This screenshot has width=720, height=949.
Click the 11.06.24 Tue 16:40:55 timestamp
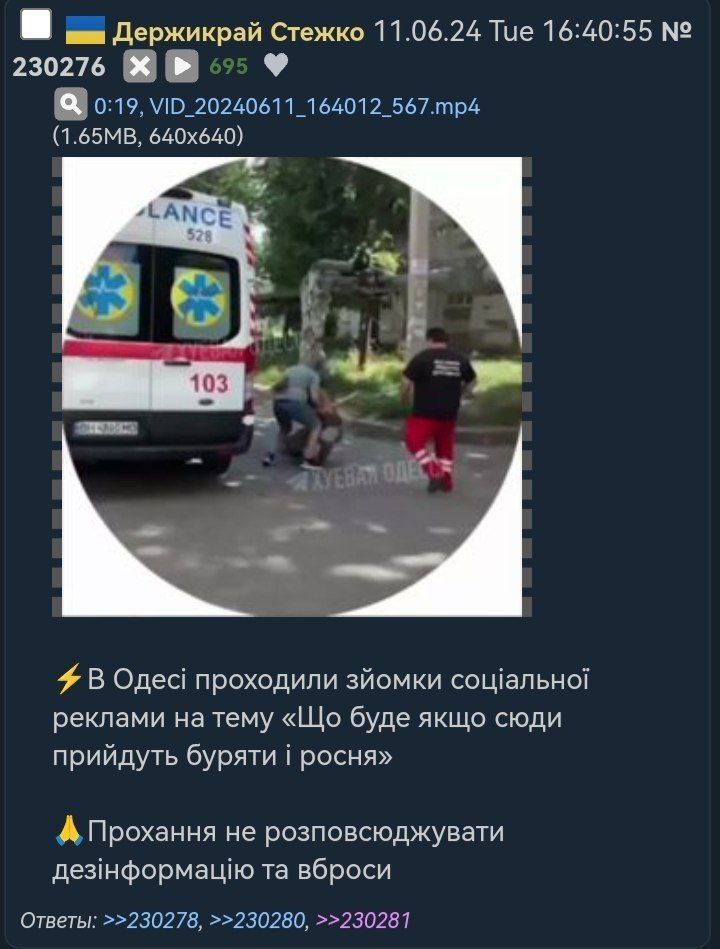(x=514, y=31)
